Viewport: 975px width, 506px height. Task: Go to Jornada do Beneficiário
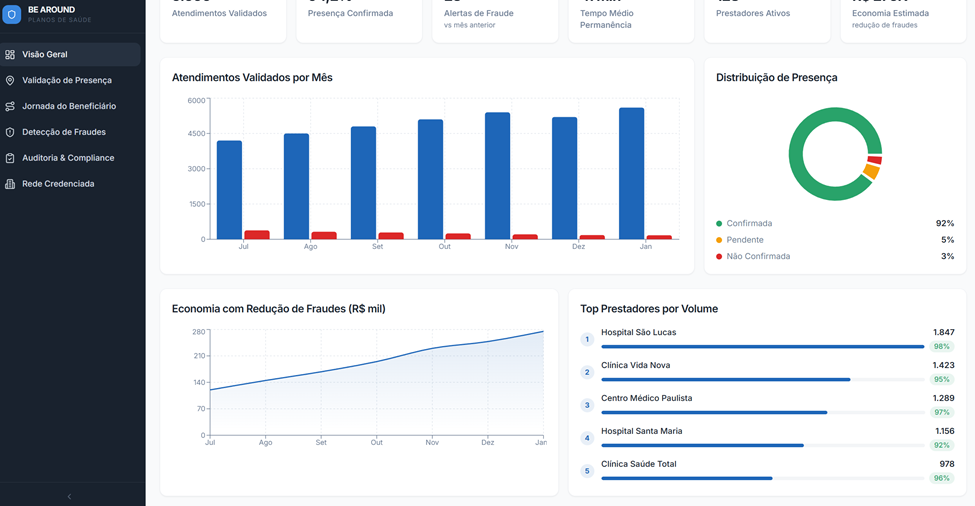(70, 106)
